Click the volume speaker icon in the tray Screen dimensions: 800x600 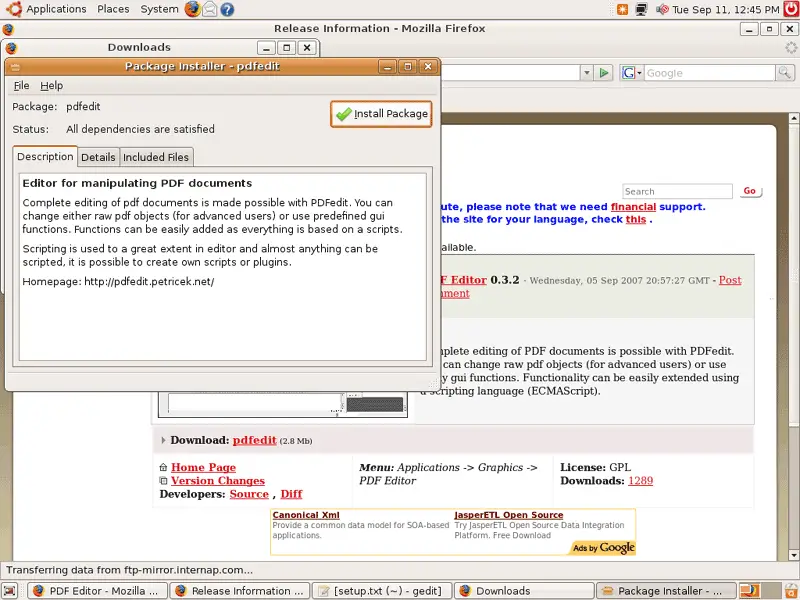pyautogui.click(x=662, y=9)
